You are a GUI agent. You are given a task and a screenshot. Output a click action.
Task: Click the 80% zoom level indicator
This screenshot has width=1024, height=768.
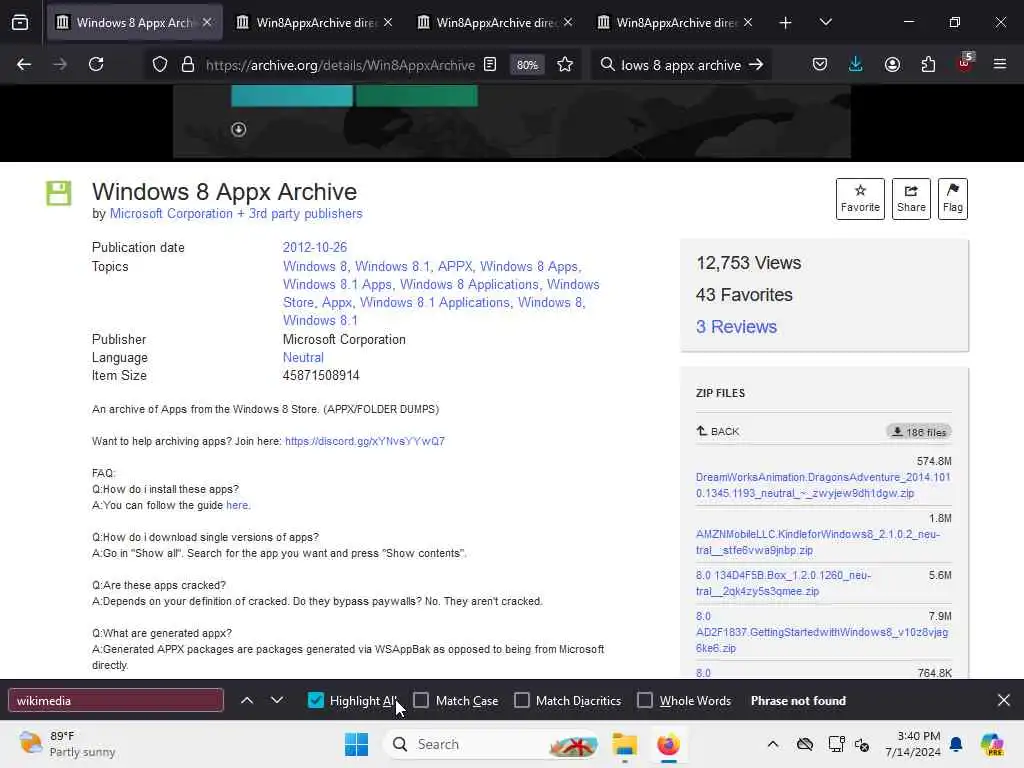(527, 65)
